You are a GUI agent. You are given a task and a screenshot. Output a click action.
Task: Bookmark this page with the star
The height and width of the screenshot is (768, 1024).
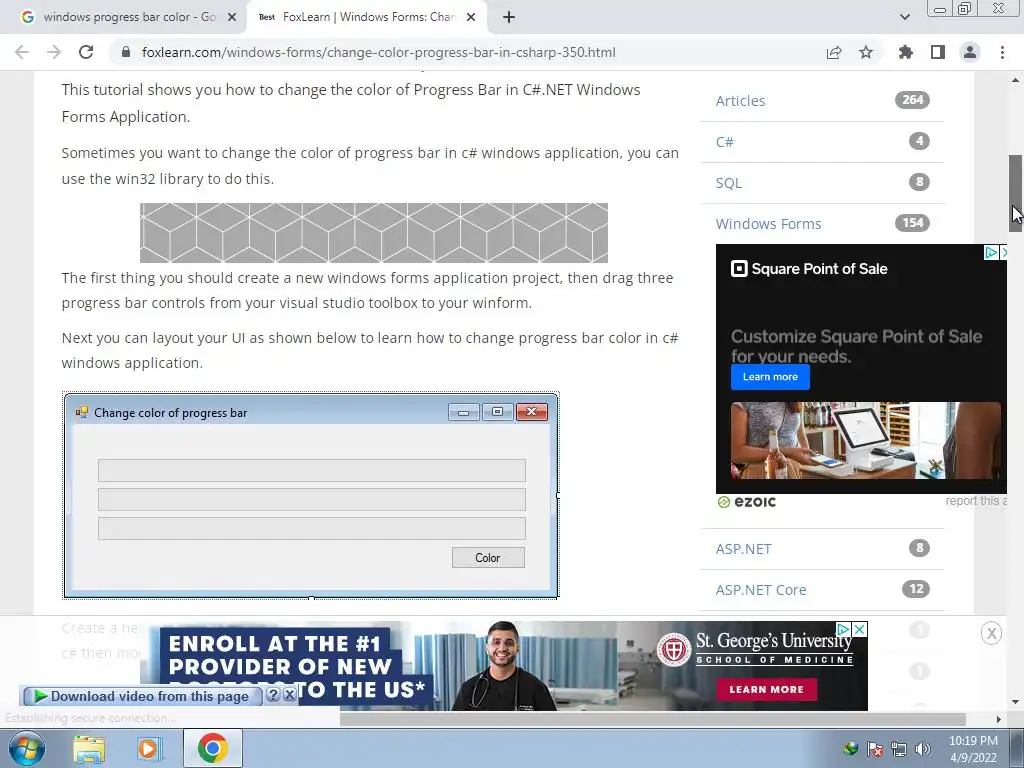866,52
